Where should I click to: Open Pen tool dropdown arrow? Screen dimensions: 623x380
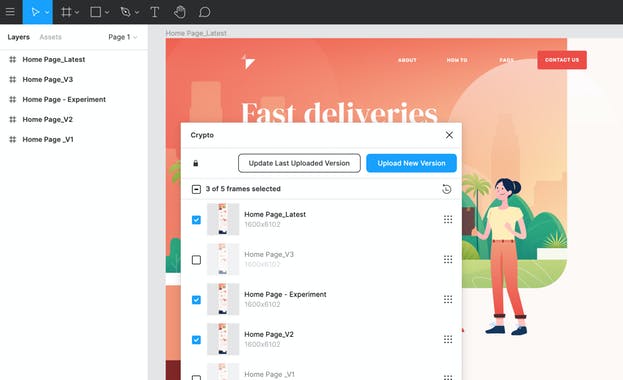click(x=137, y=12)
